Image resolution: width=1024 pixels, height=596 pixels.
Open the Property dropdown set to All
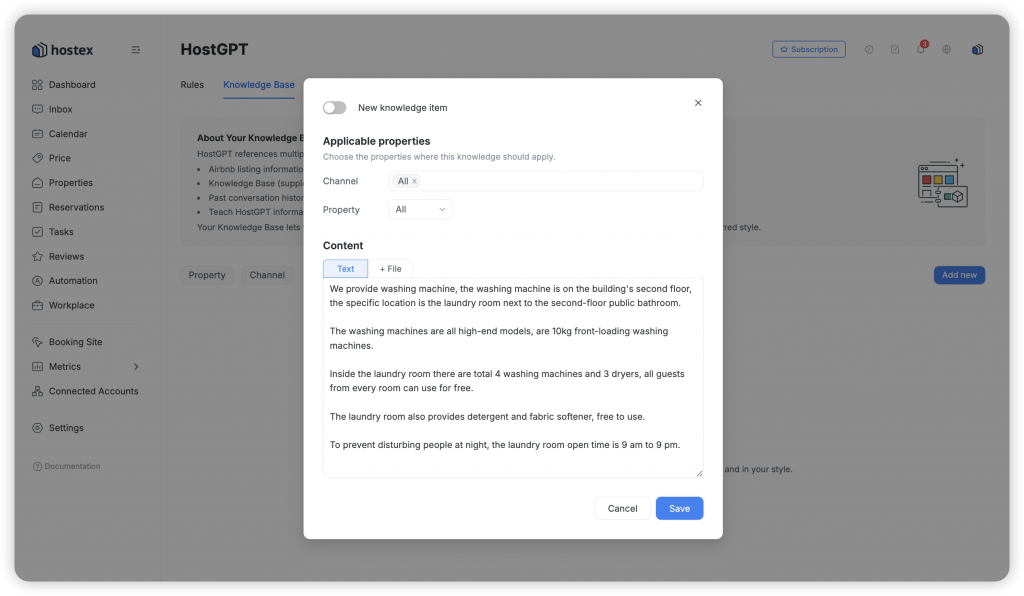click(x=420, y=210)
